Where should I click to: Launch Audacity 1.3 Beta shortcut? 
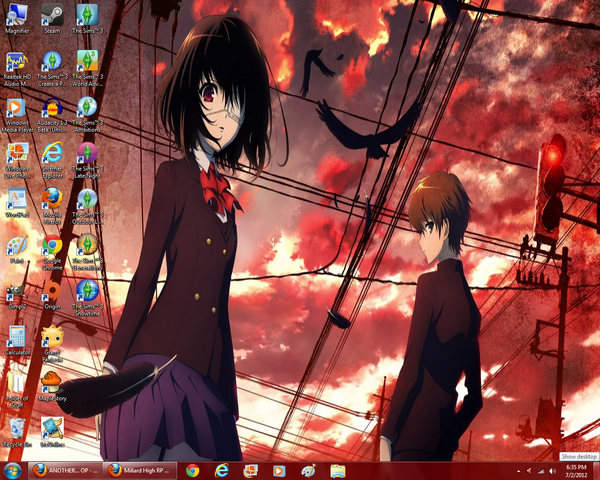point(52,116)
